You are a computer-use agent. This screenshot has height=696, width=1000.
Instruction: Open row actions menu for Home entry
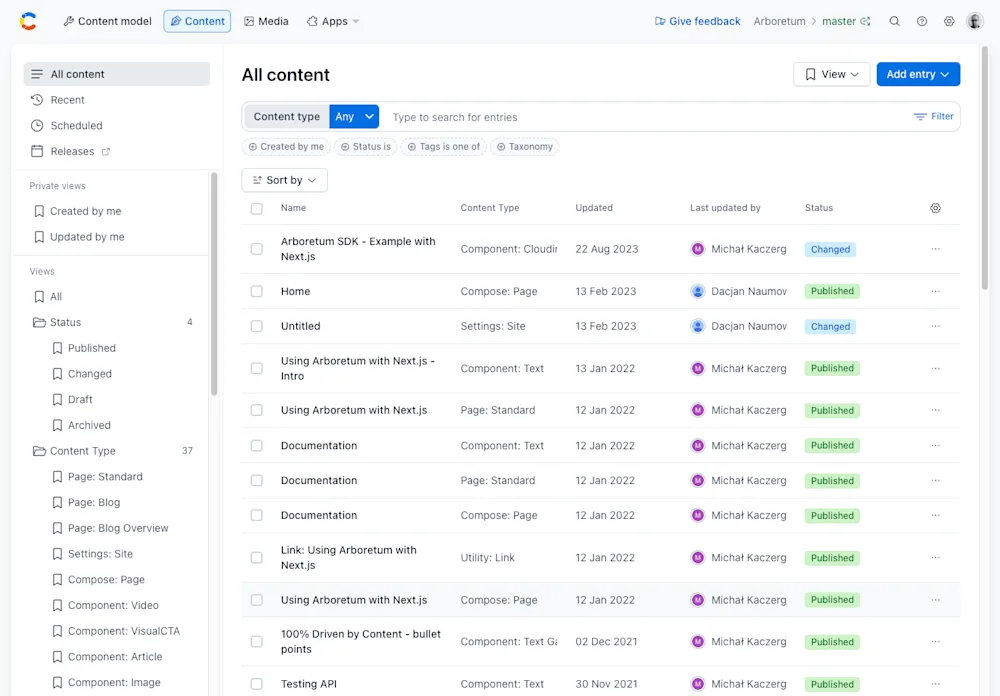pos(935,291)
